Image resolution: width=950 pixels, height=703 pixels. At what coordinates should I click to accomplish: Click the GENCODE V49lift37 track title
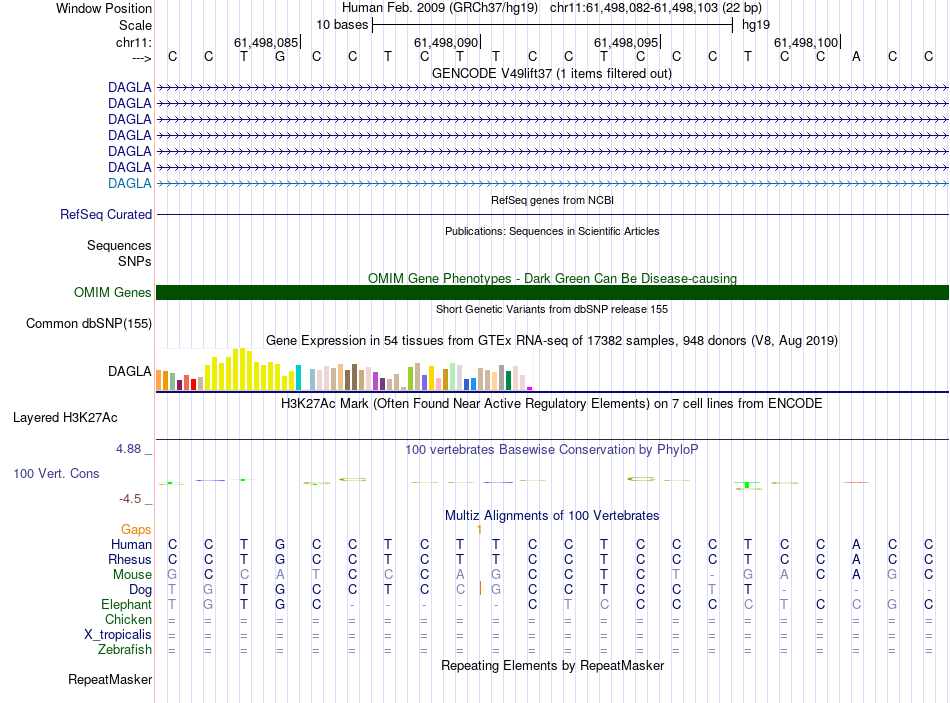[552, 73]
